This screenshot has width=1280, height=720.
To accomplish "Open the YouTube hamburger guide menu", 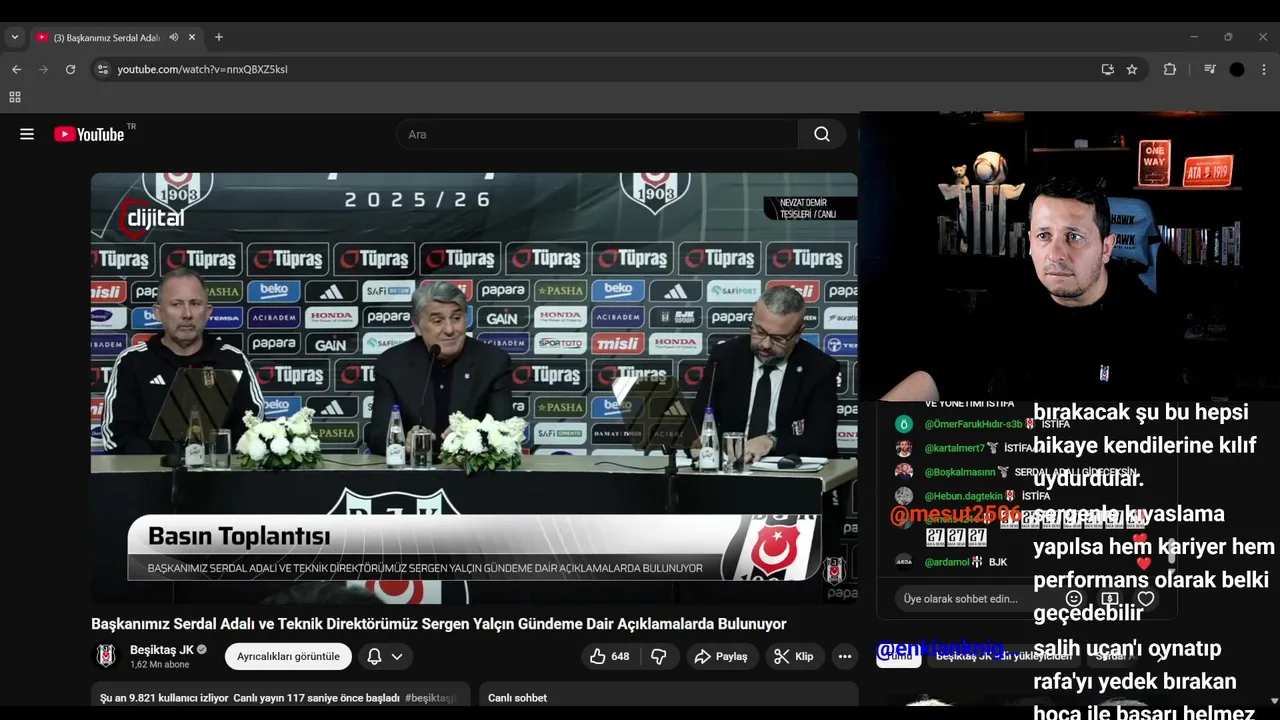I will click(27, 134).
